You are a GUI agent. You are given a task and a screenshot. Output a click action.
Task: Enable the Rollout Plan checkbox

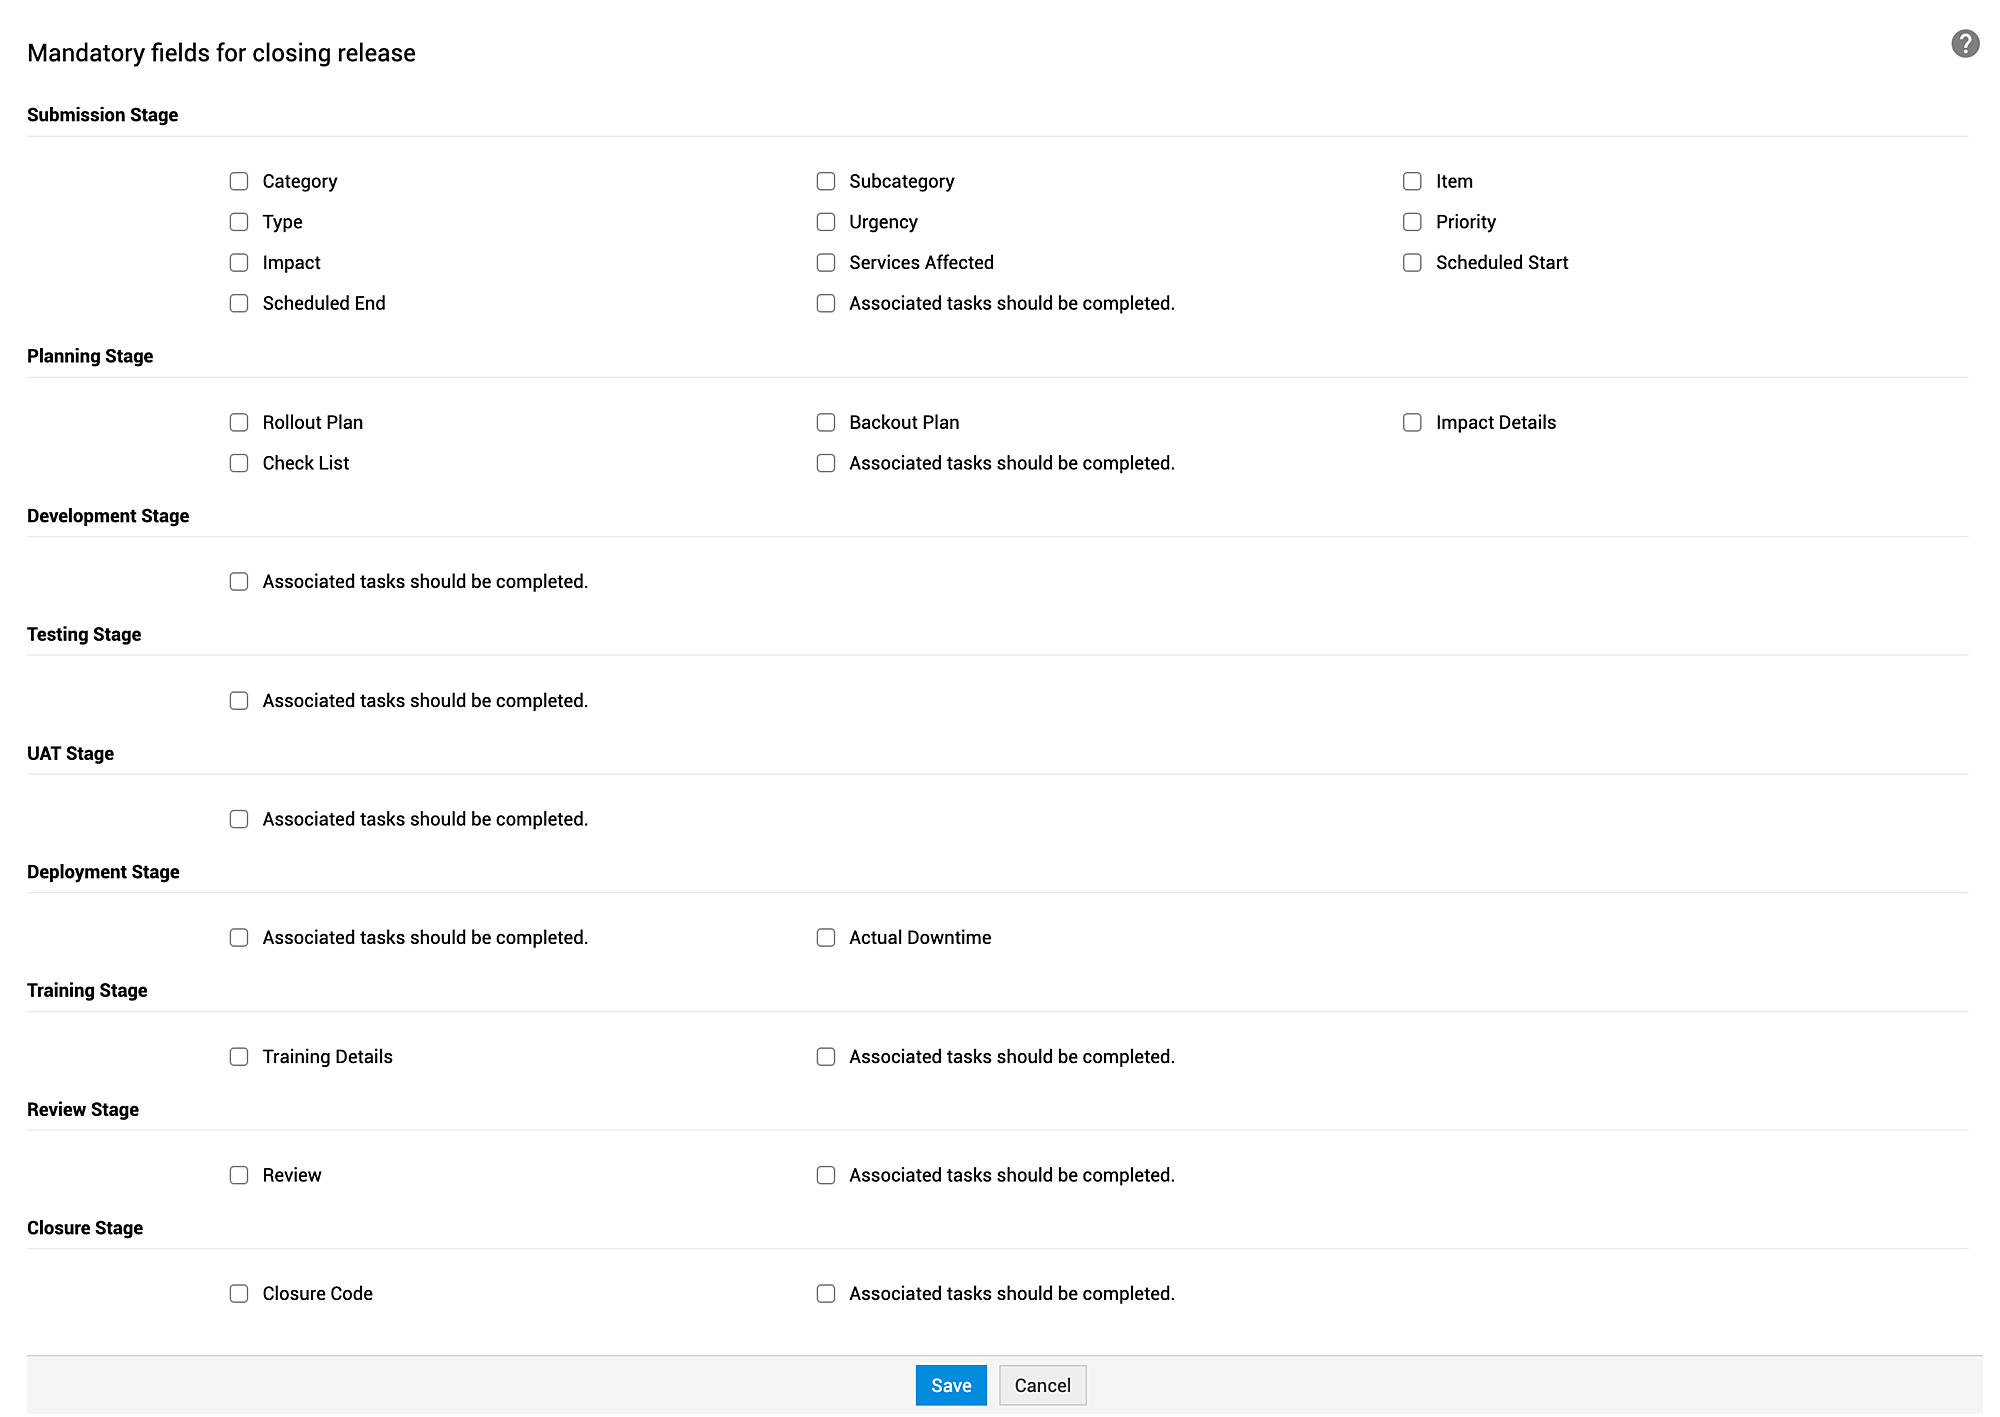click(239, 423)
